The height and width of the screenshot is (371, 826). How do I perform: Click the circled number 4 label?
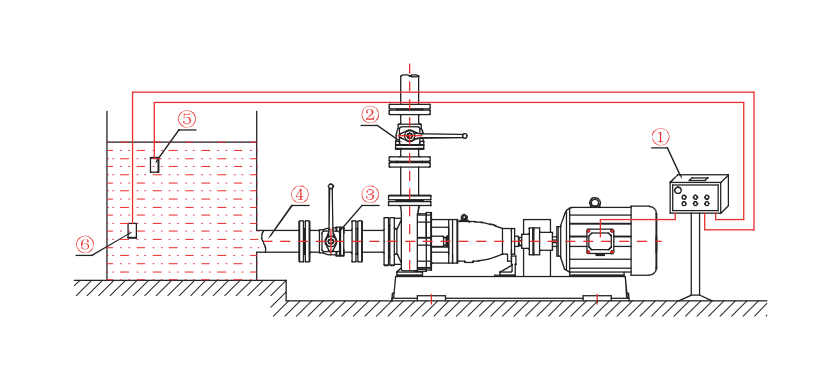point(299,195)
